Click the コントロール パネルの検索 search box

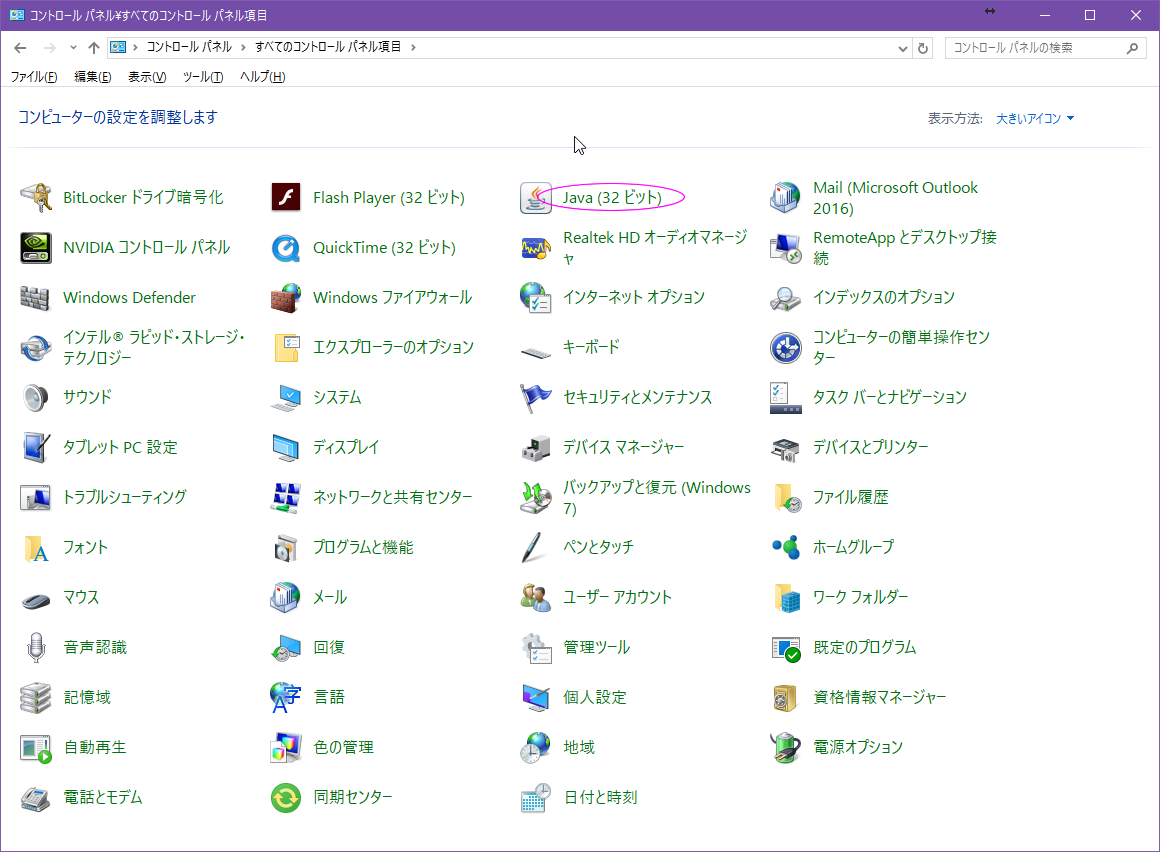[1035, 48]
